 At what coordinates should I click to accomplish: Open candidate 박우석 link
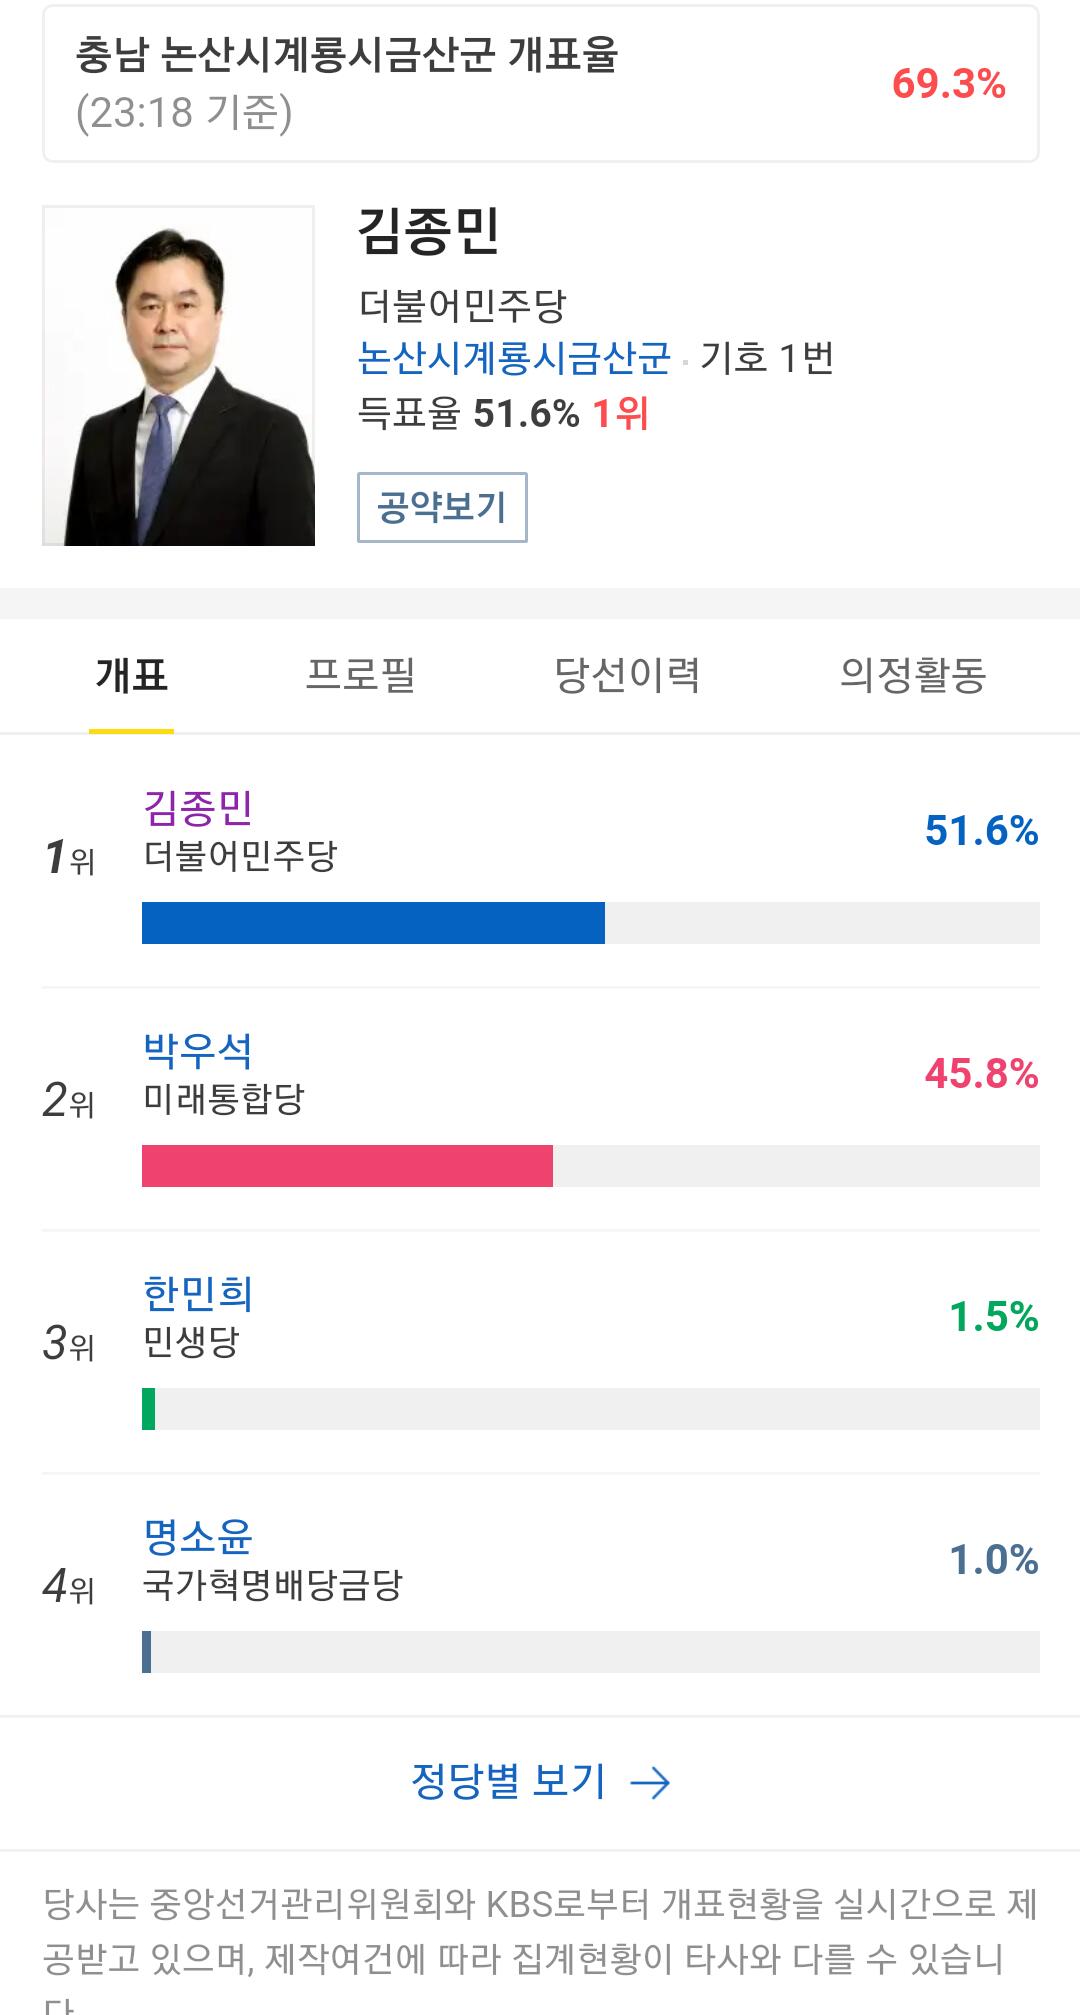point(198,1050)
